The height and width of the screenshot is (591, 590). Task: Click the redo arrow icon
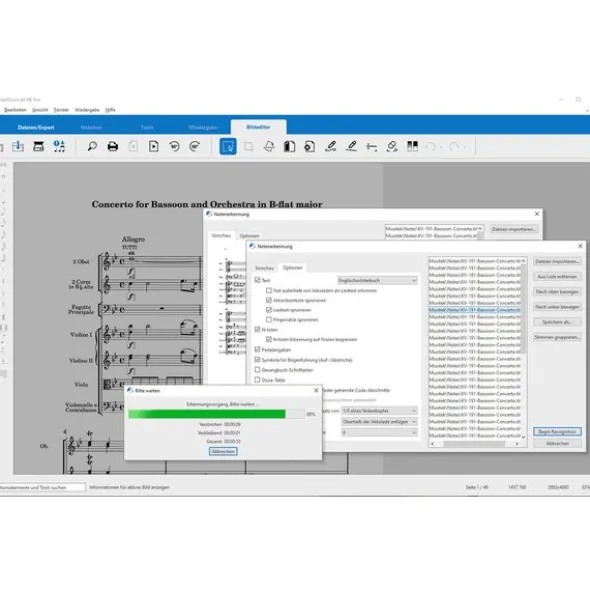click(x=454, y=146)
